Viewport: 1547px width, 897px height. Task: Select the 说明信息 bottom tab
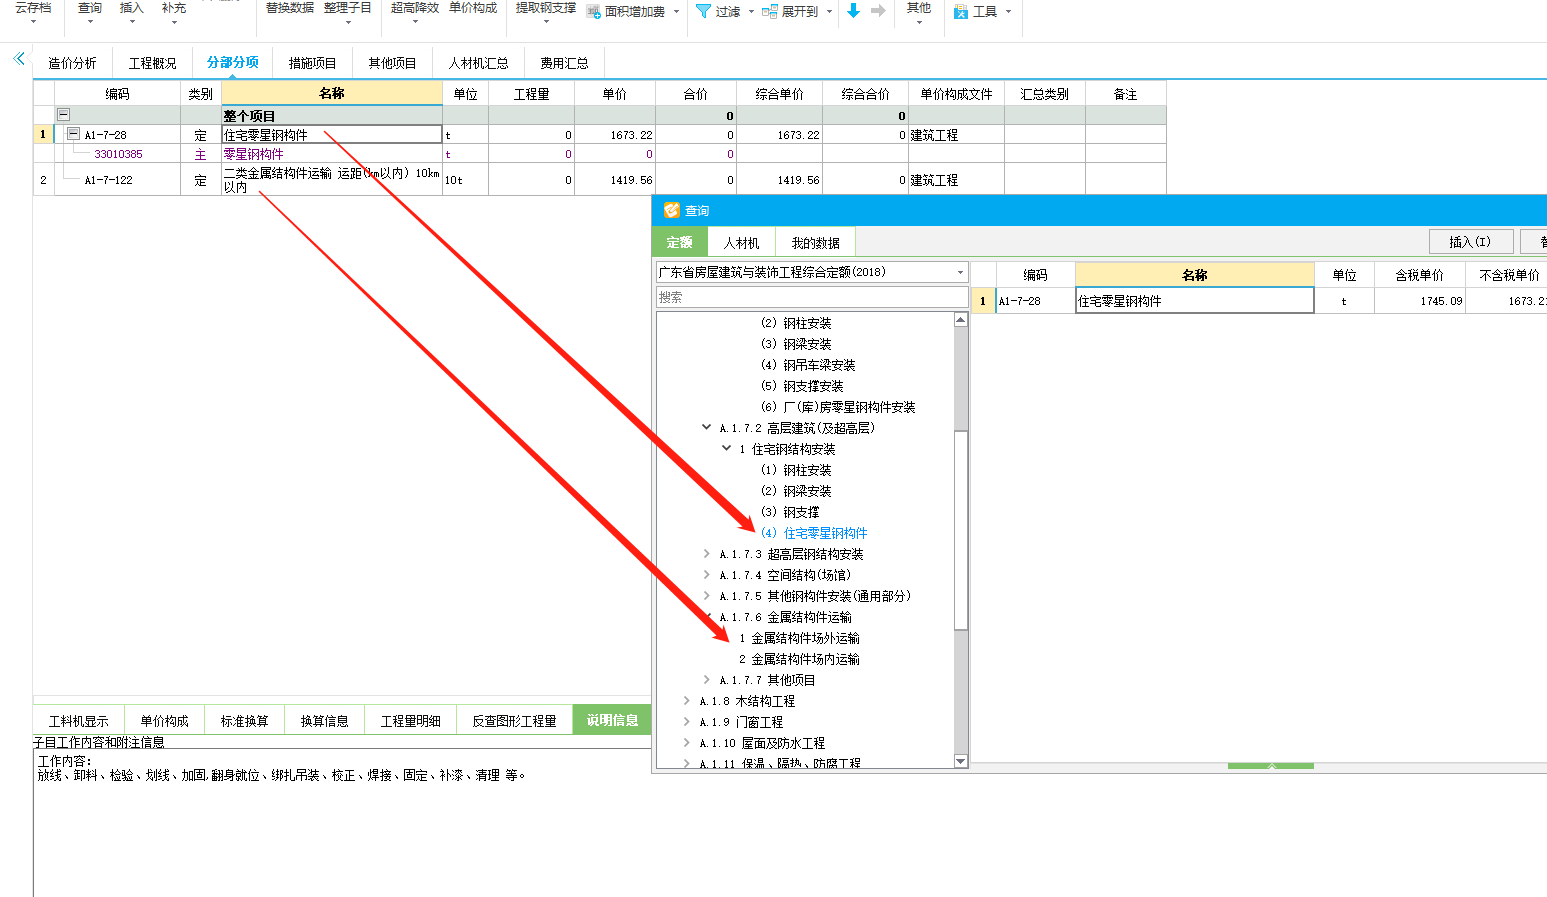click(612, 720)
